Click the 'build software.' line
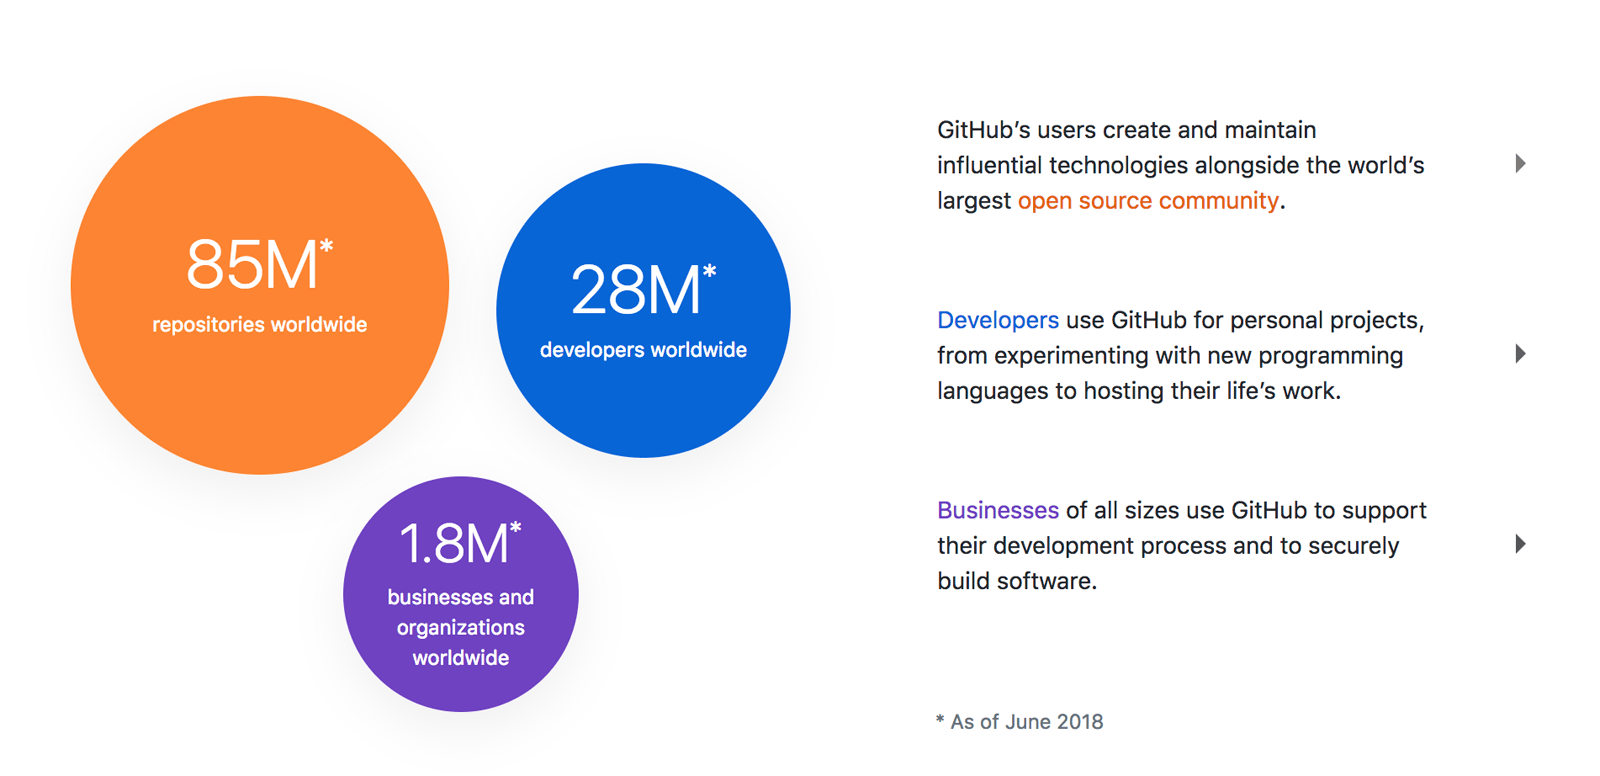 (1017, 581)
